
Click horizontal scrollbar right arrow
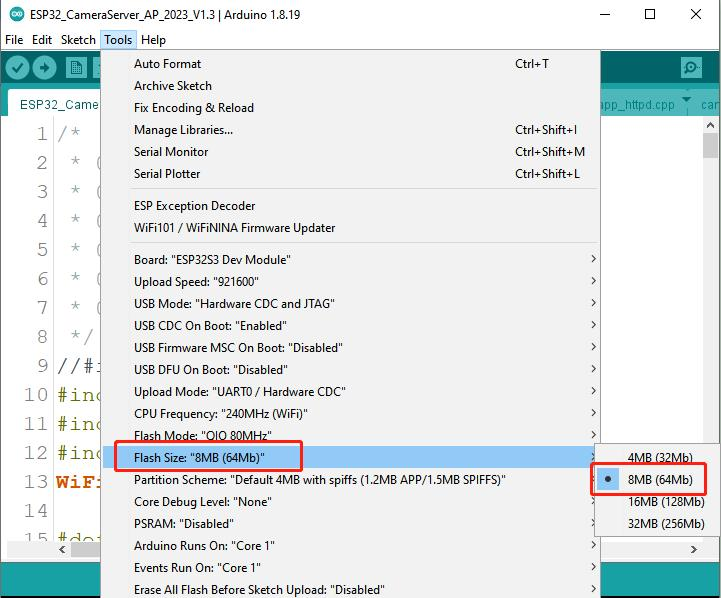694,549
